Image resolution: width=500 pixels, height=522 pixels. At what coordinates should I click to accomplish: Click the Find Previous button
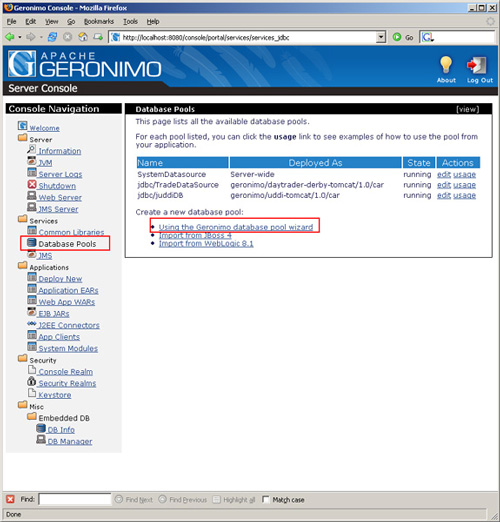183,499
